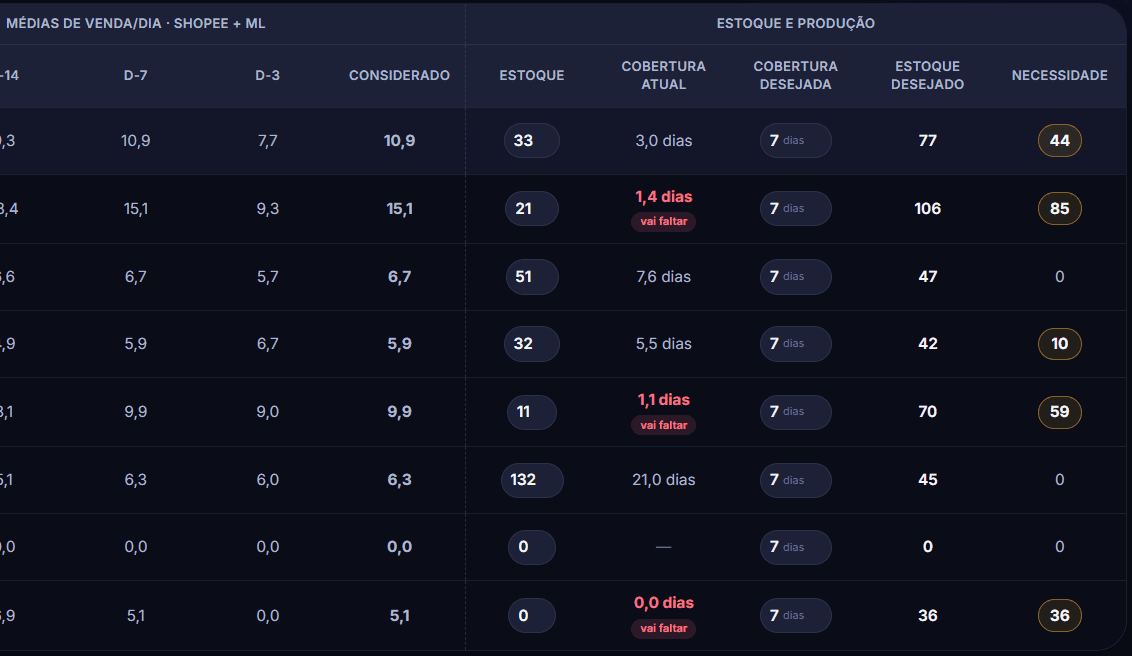Select the D-3 value 9,0
The image size is (1132, 656).
(267, 412)
